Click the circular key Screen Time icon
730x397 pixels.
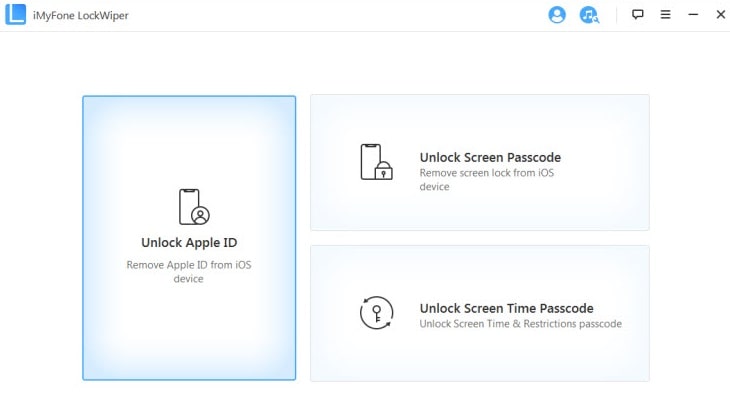click(377, 313)
